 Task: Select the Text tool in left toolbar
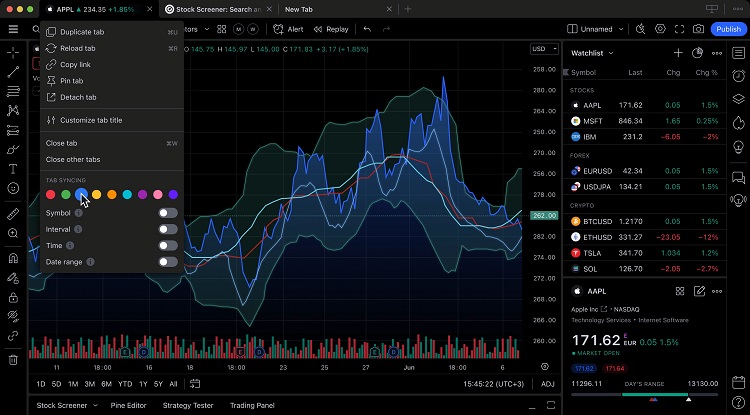(x=13, y=169)
